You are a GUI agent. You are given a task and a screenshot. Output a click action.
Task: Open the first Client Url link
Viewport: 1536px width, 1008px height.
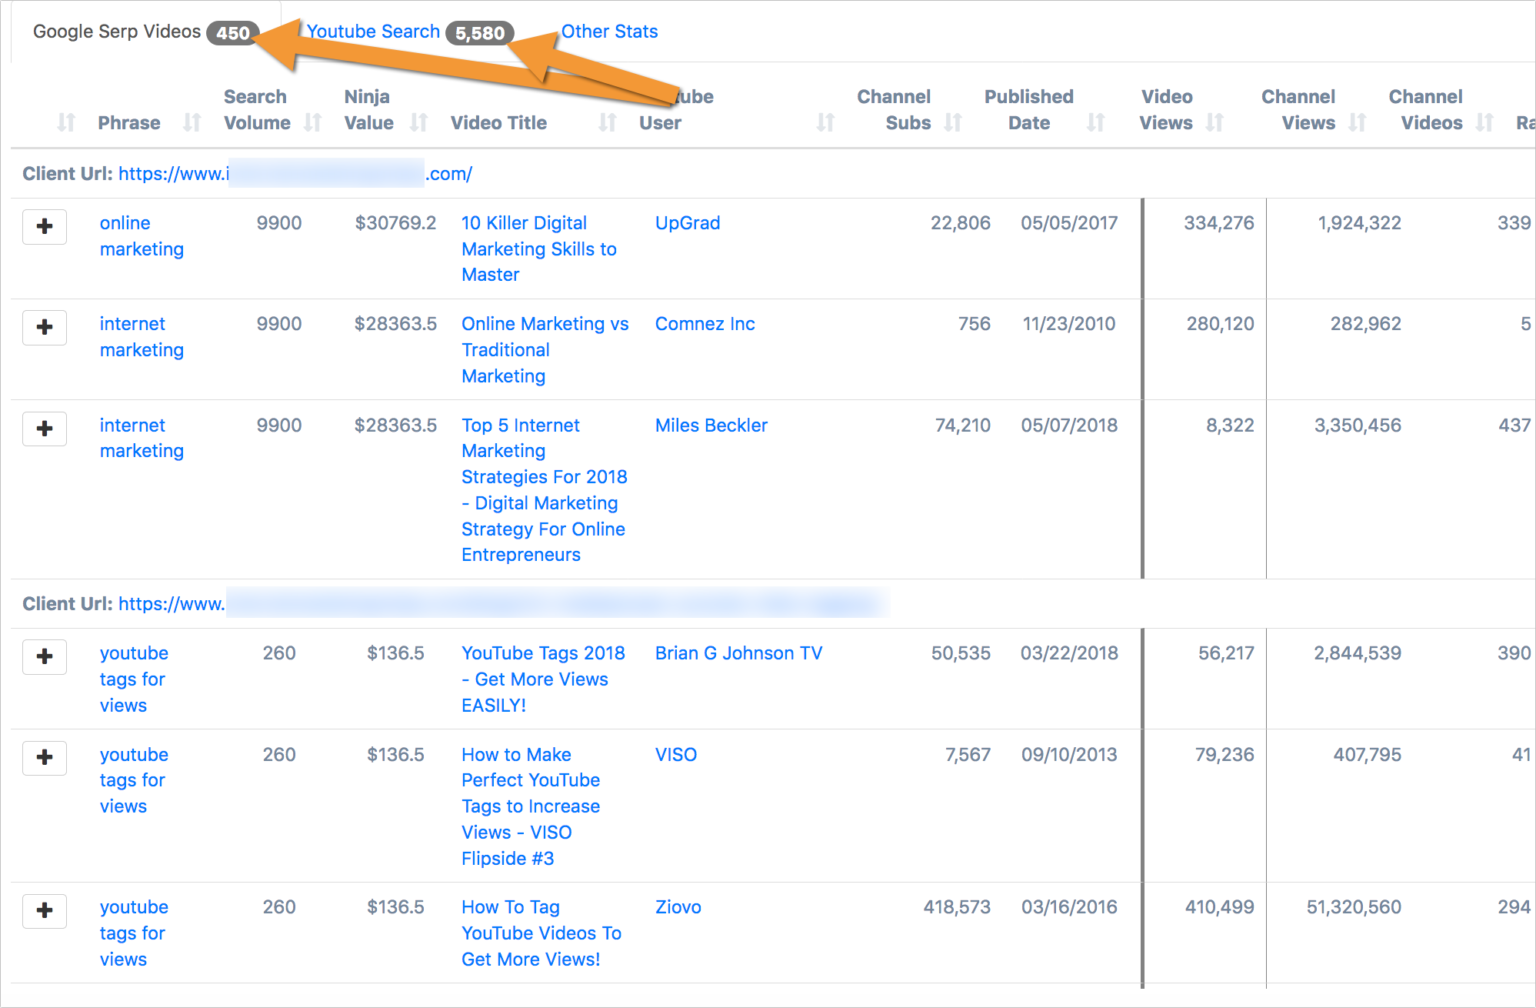pos(295,173)
